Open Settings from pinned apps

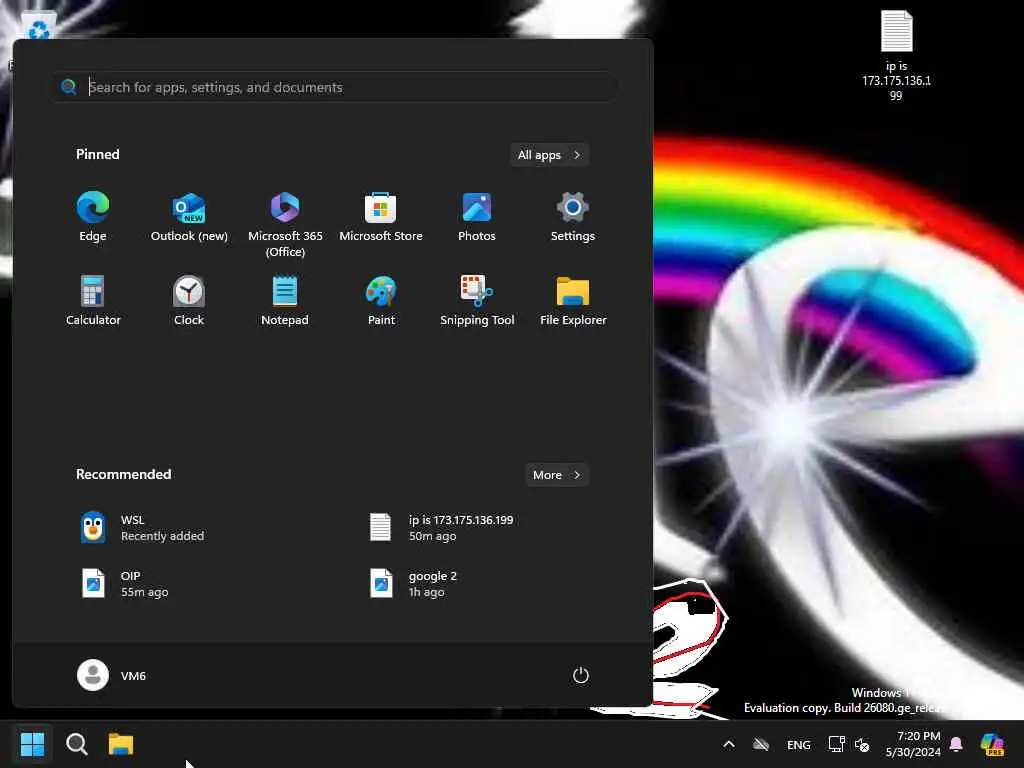tap(573, 217)
